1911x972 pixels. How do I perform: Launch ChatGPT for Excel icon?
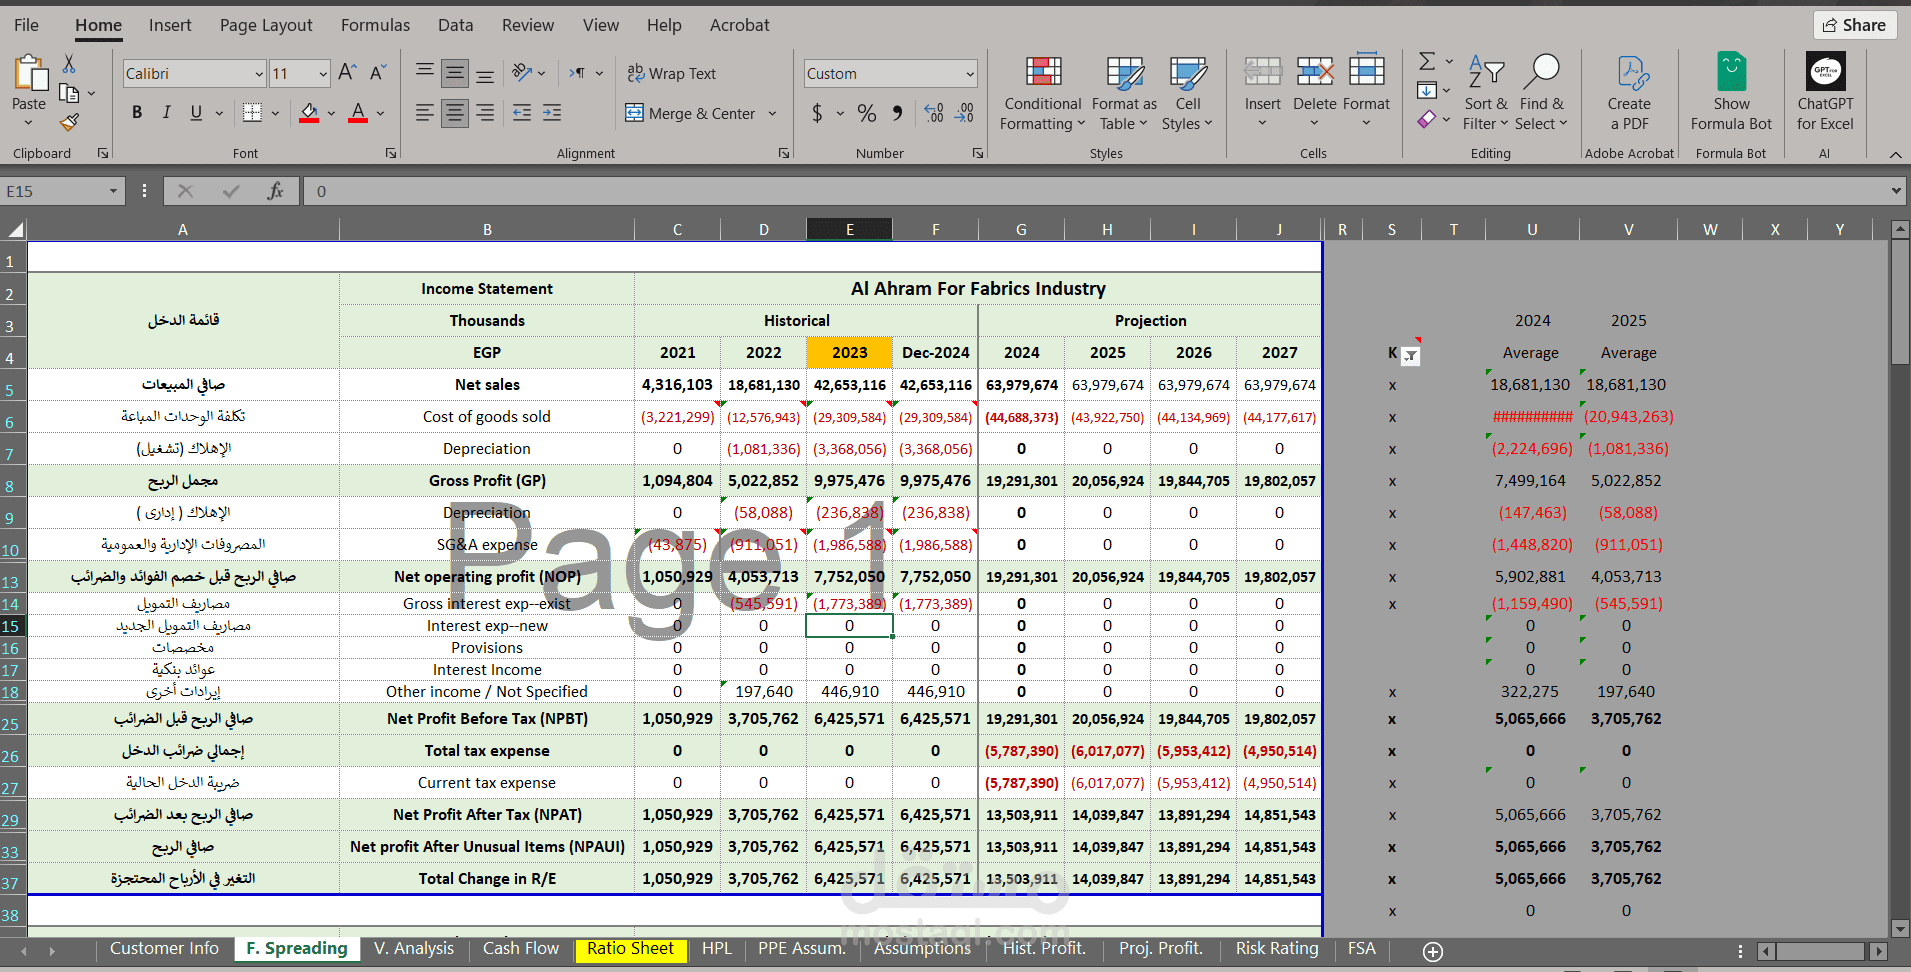(x=1826, y=72)
